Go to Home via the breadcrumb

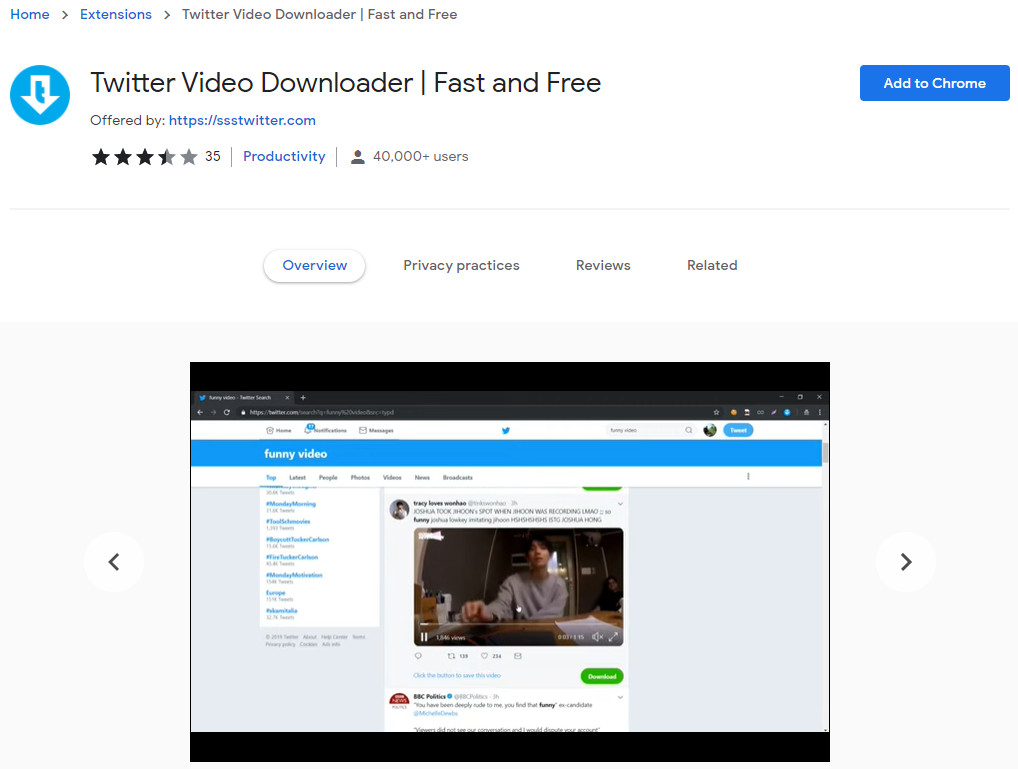[x=29, y=15]
